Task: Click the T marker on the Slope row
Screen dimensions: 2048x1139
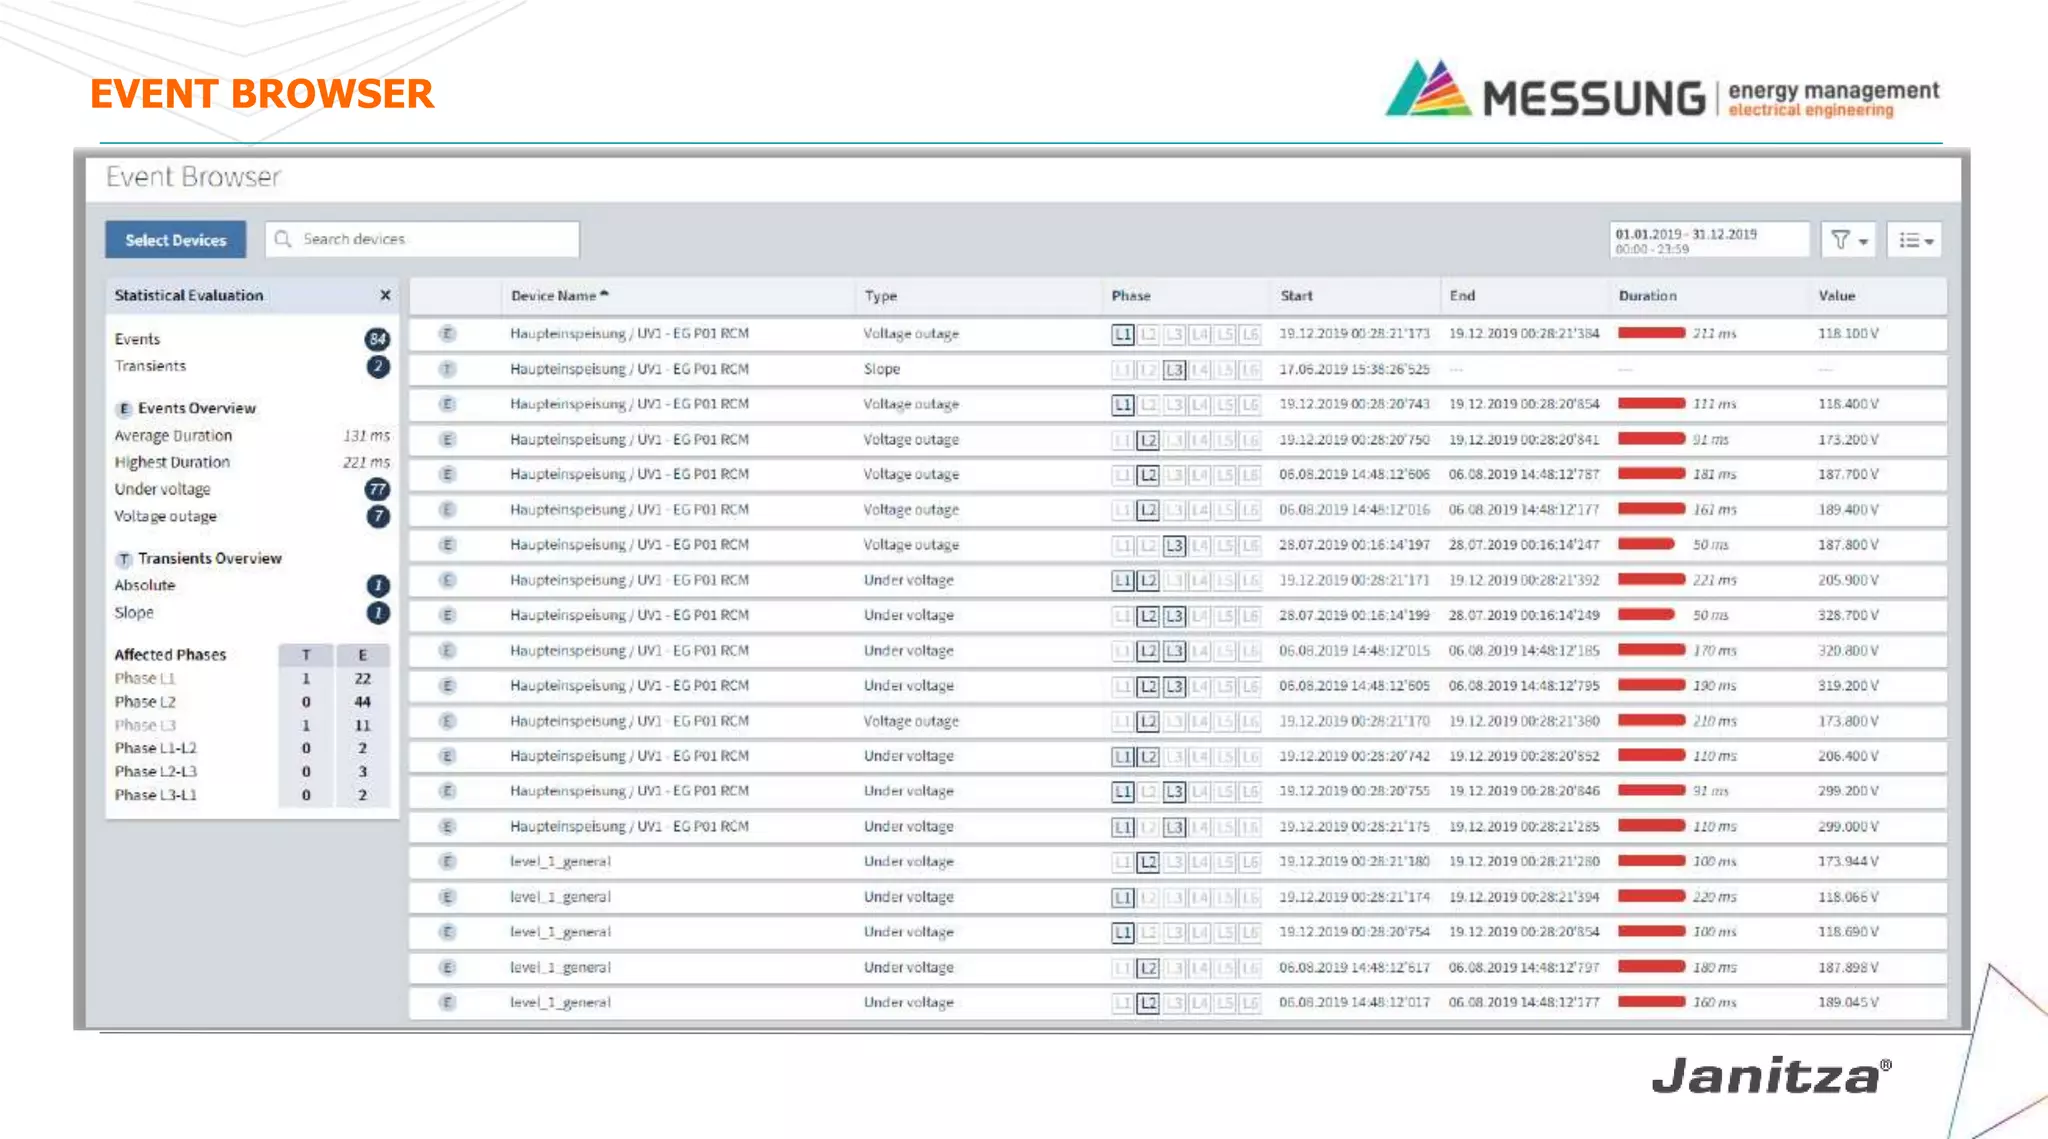Action: (447, 369)
